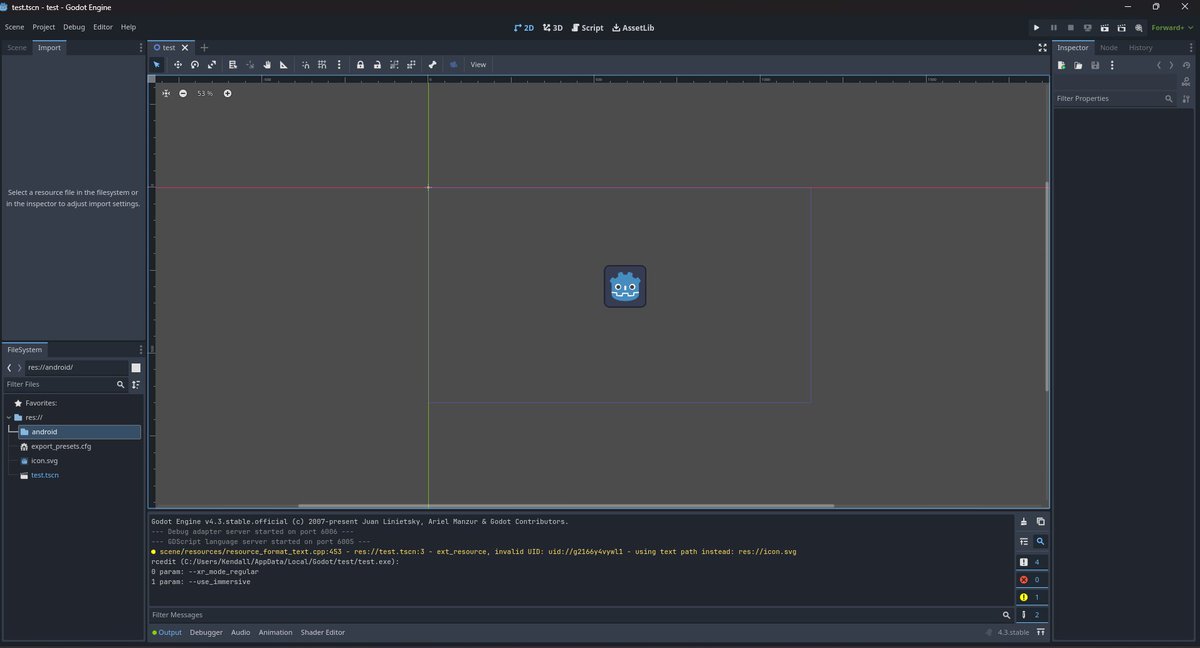1200x648 pixels.
Task: Reset zoom by clicking 53 %
Action: (205, 93)
